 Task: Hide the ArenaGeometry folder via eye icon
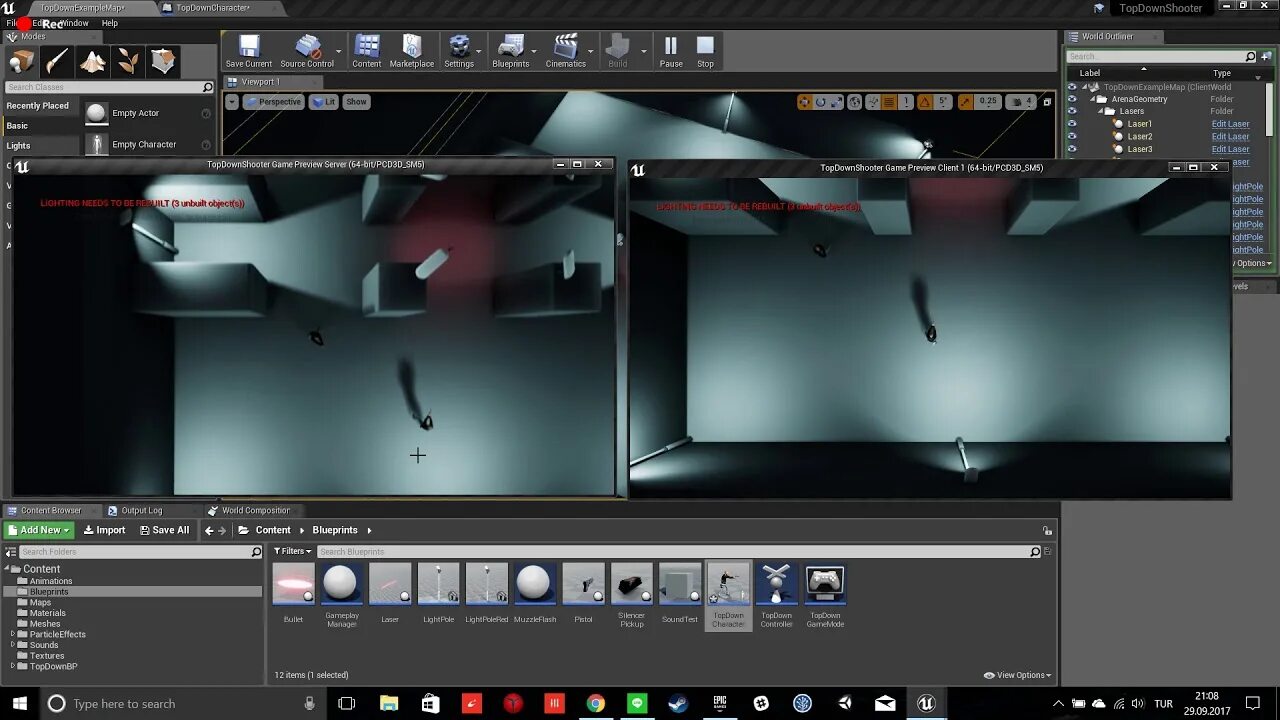[1072, 99]
